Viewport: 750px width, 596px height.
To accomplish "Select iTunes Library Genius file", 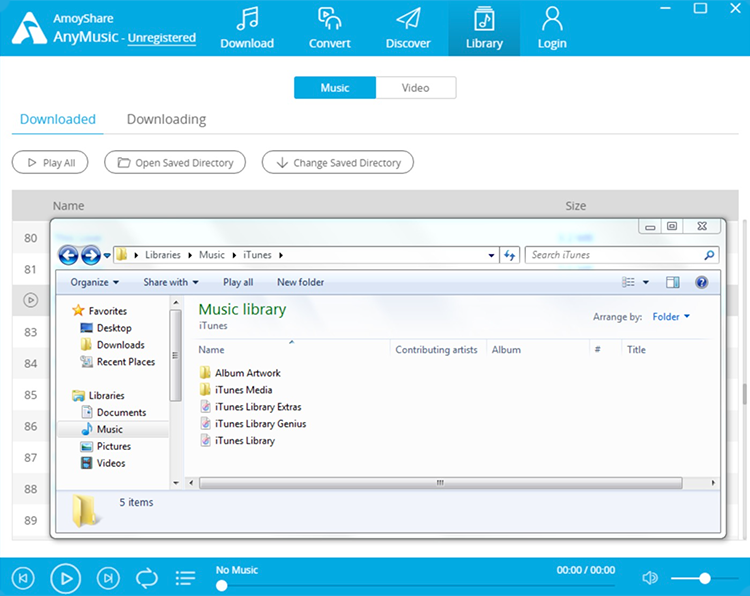I will 253,424.
